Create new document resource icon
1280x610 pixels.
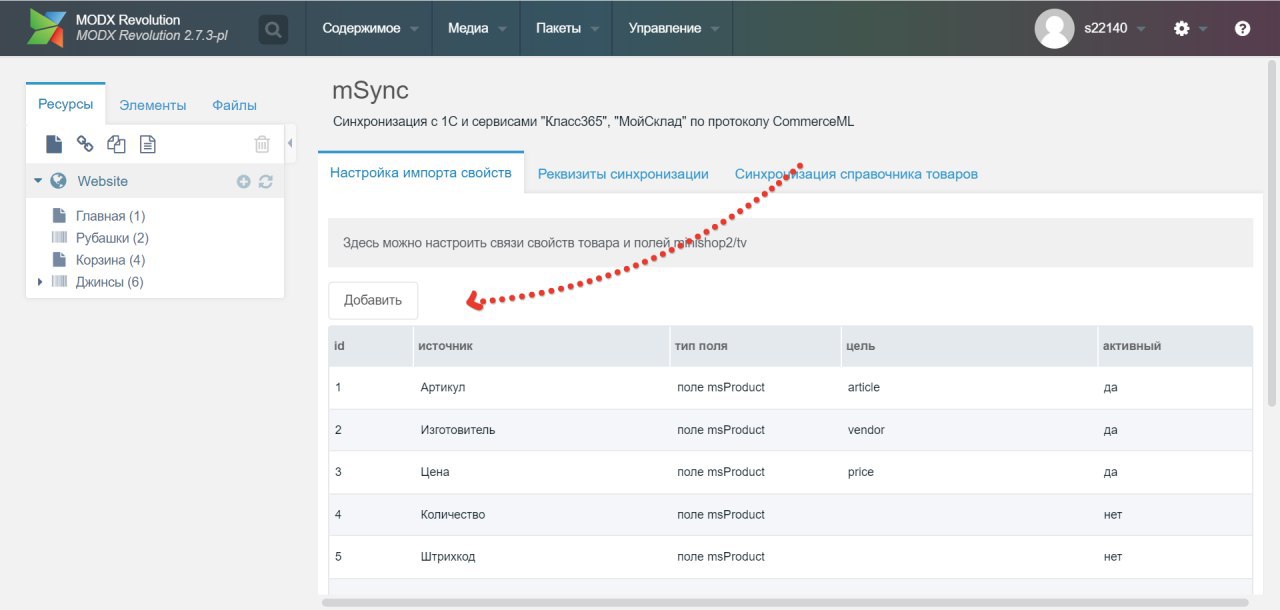54,144
